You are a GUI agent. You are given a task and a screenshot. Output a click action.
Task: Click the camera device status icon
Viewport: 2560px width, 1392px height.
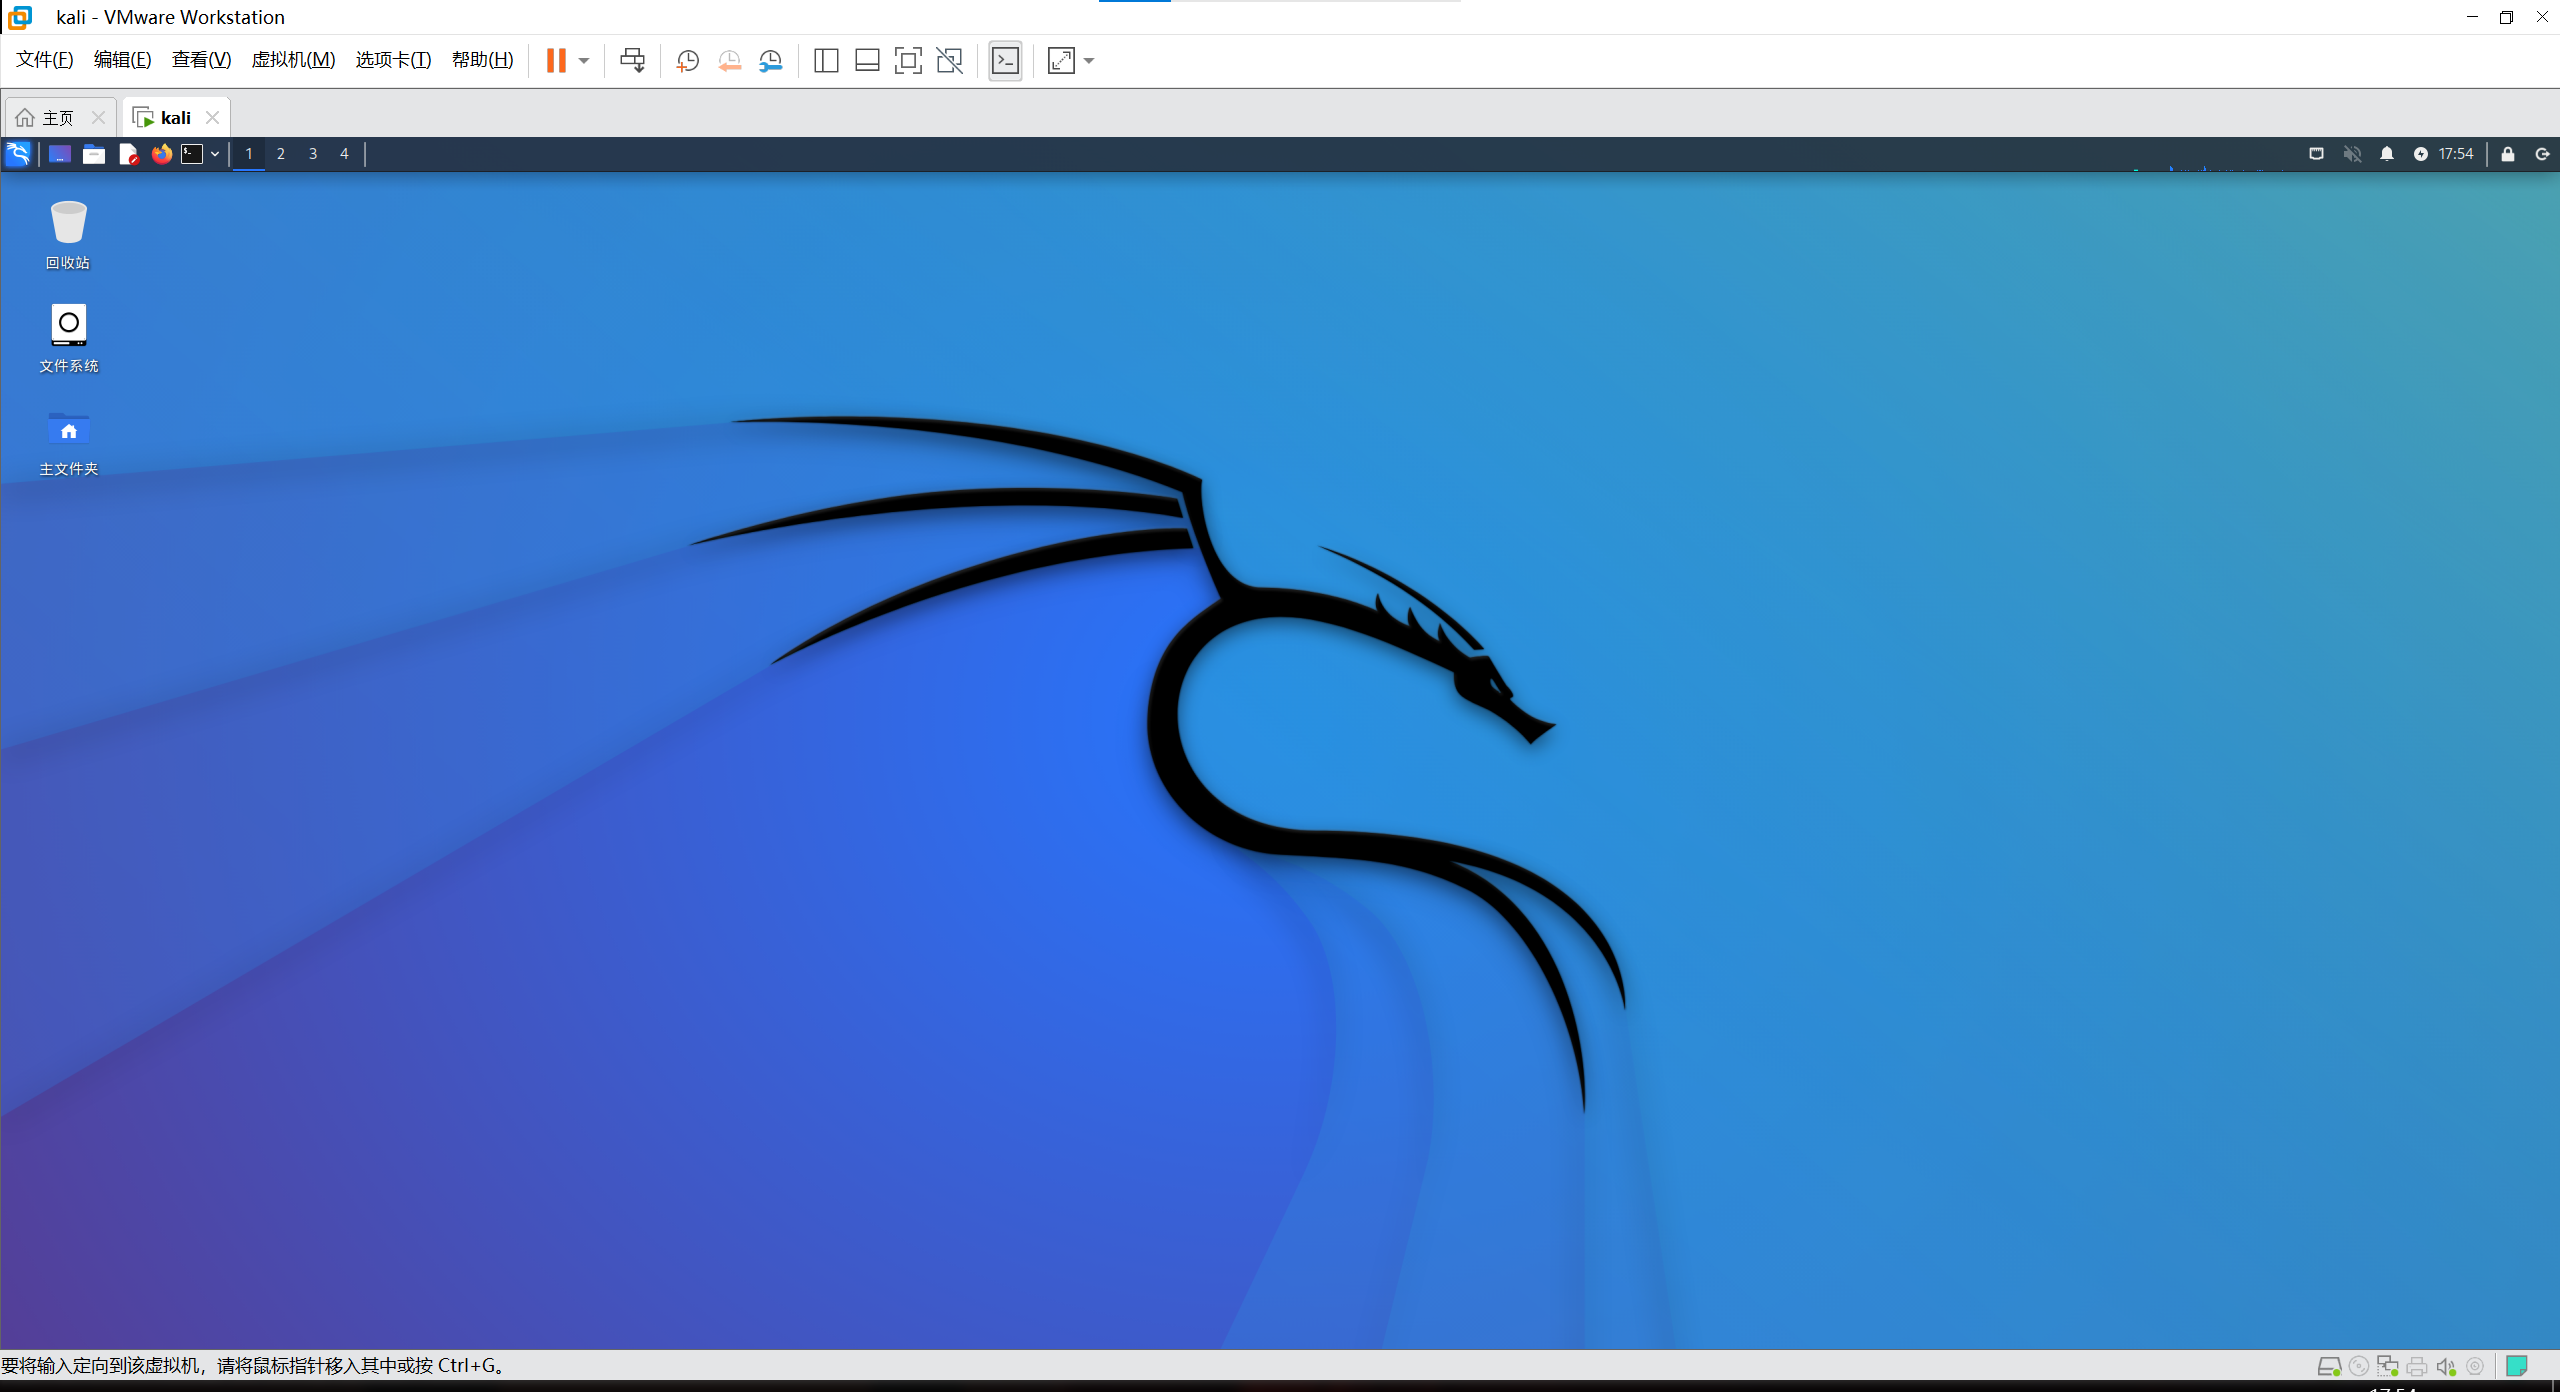tap(2475, 1366)
